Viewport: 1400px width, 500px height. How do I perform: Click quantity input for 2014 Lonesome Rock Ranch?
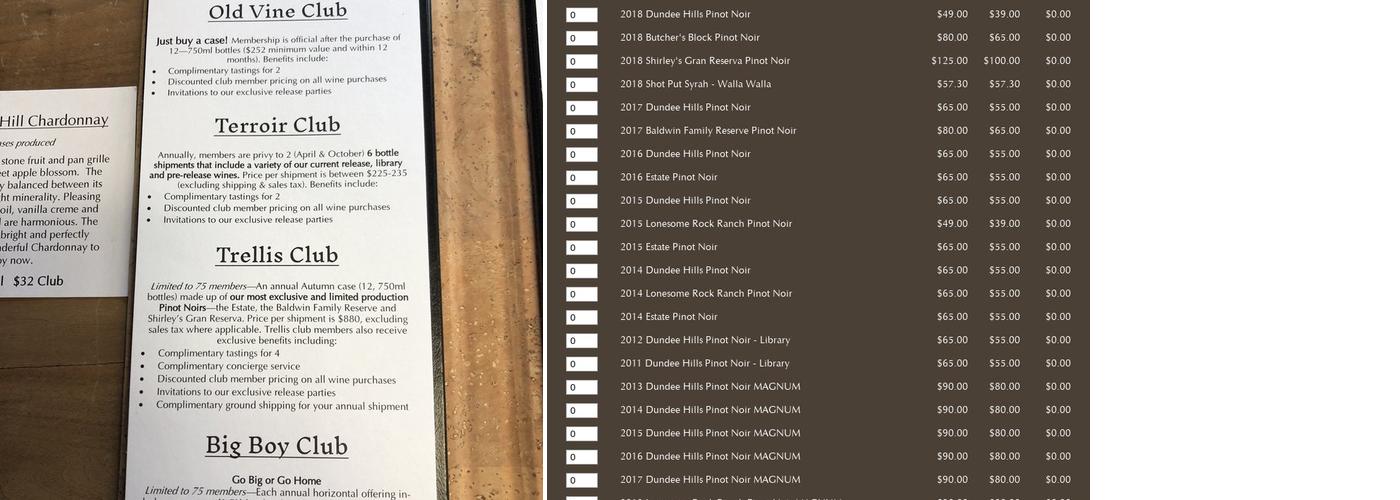(x=581, y=294)
